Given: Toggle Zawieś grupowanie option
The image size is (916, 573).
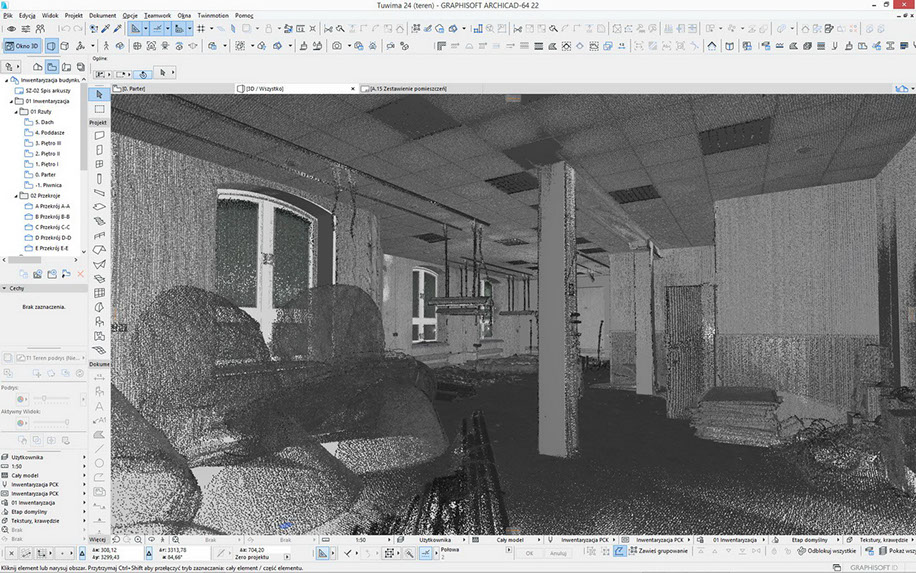Looking at the screenshot, I should tap(654, 551).
